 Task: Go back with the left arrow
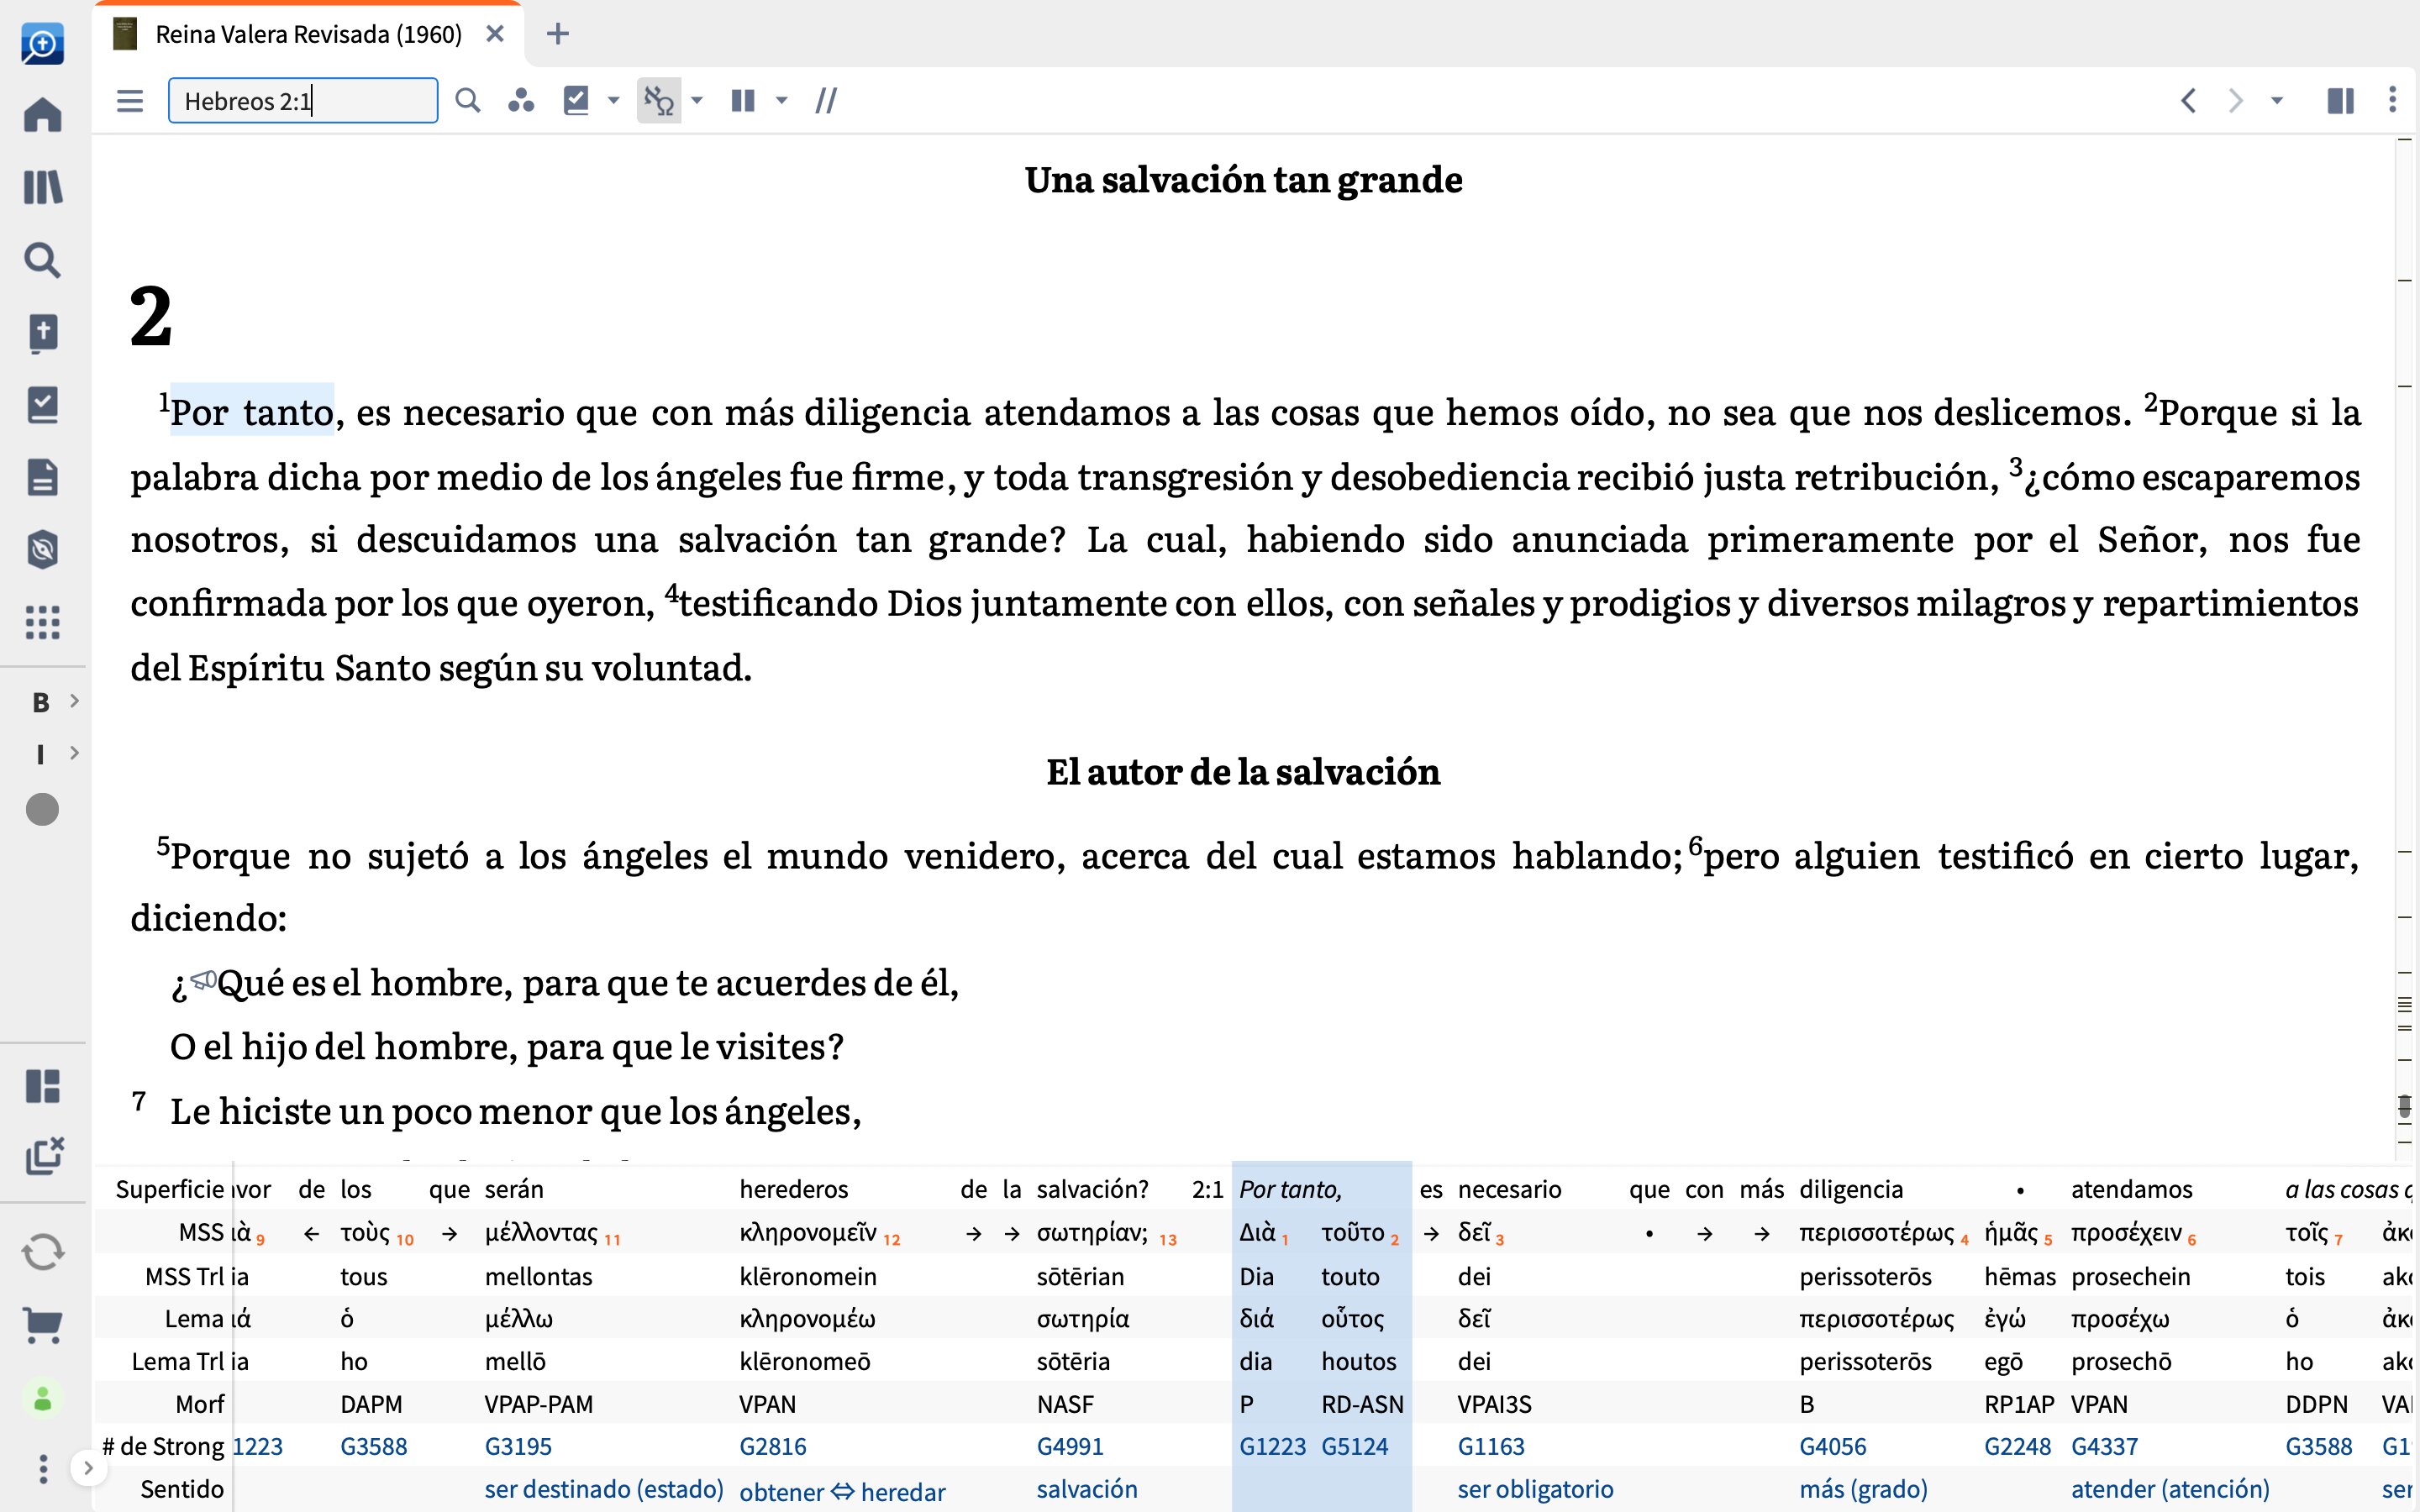[x=2189, y=101]
